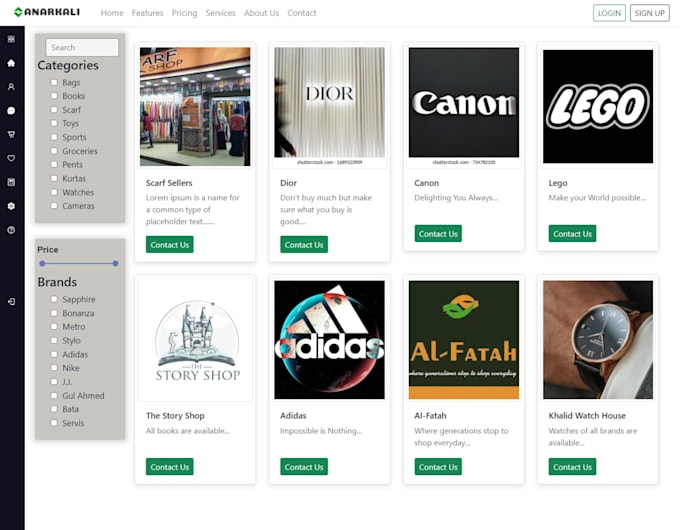Enable the Bonanza brand filter

tap(54, 313)
